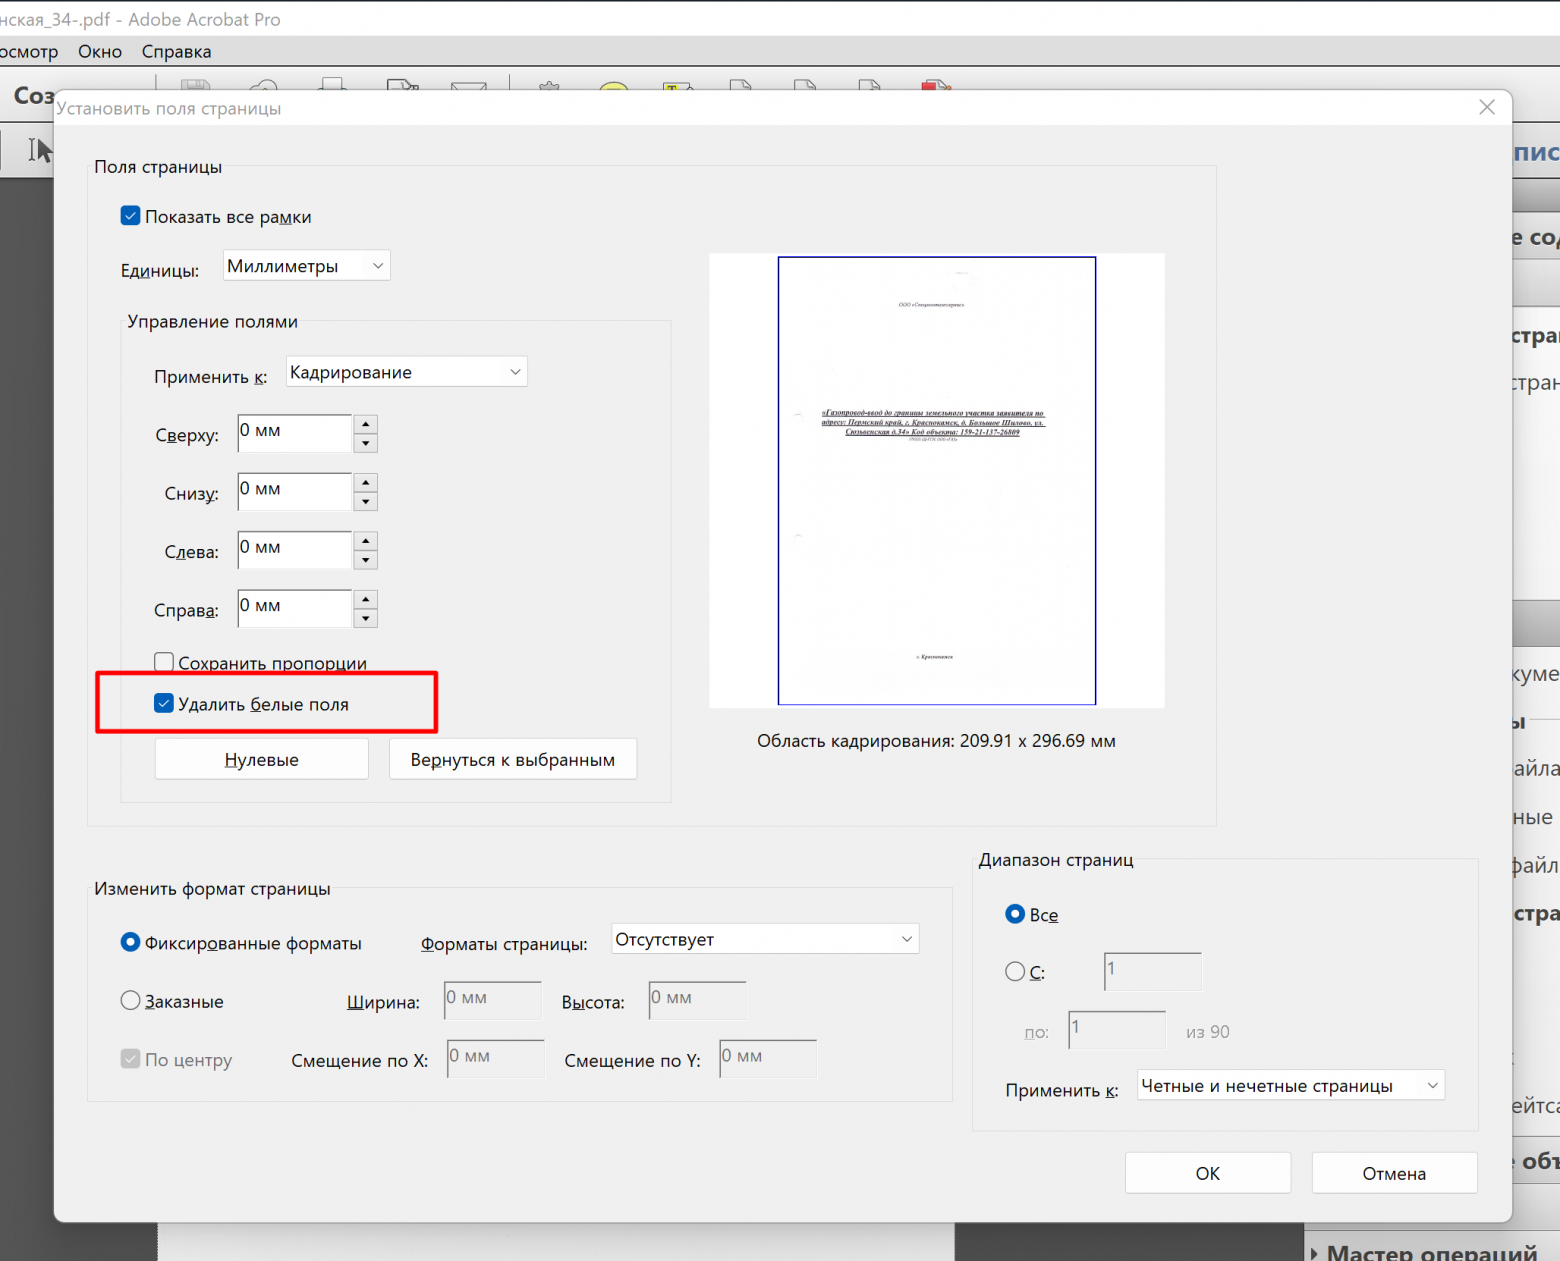Click the С: start page field

[x=1153, y=971]
